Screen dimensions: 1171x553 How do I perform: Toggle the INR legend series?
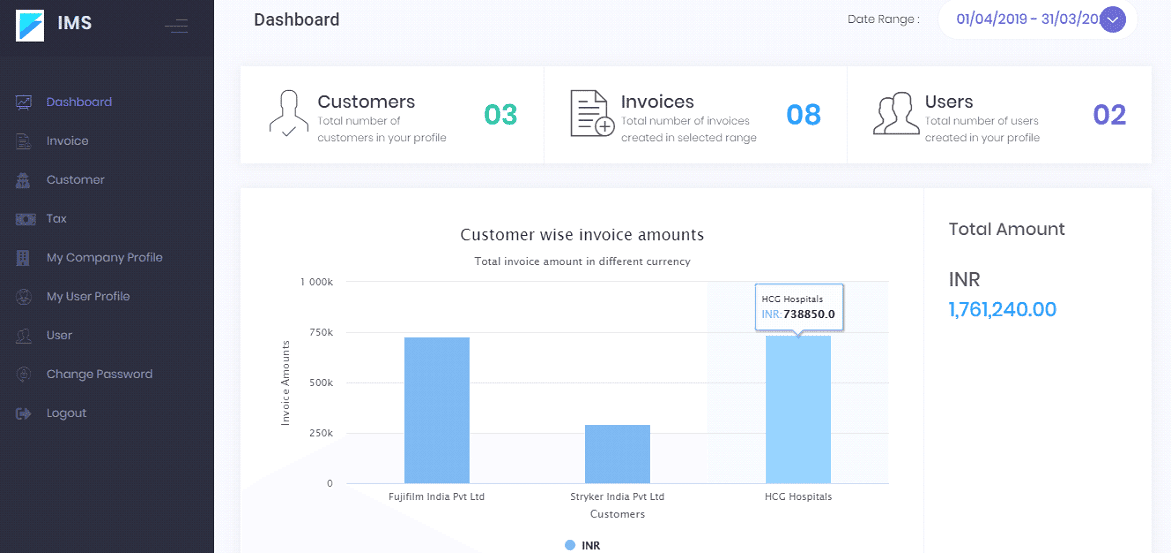583,546
